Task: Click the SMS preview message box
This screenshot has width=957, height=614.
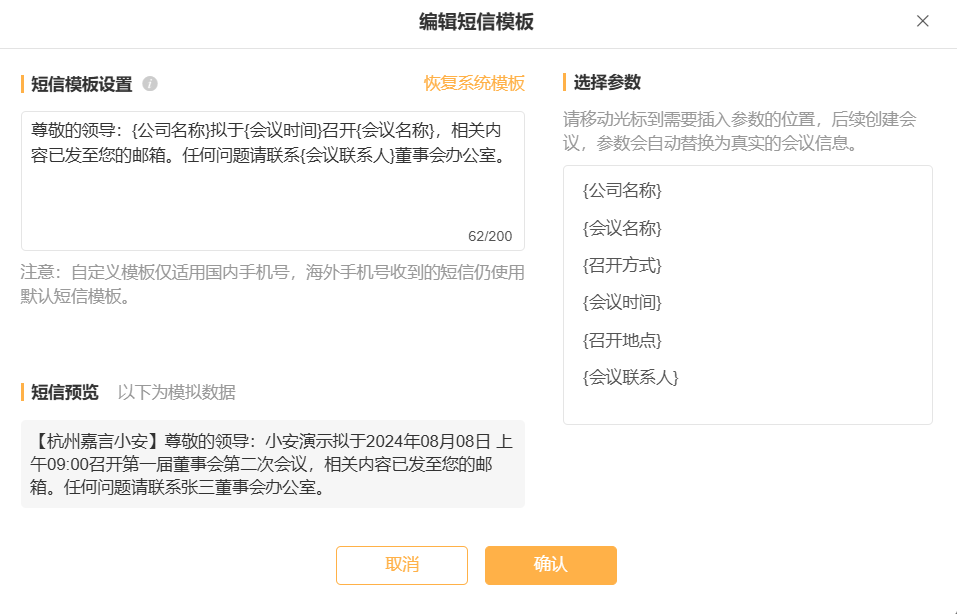Action: pos(272,464)
